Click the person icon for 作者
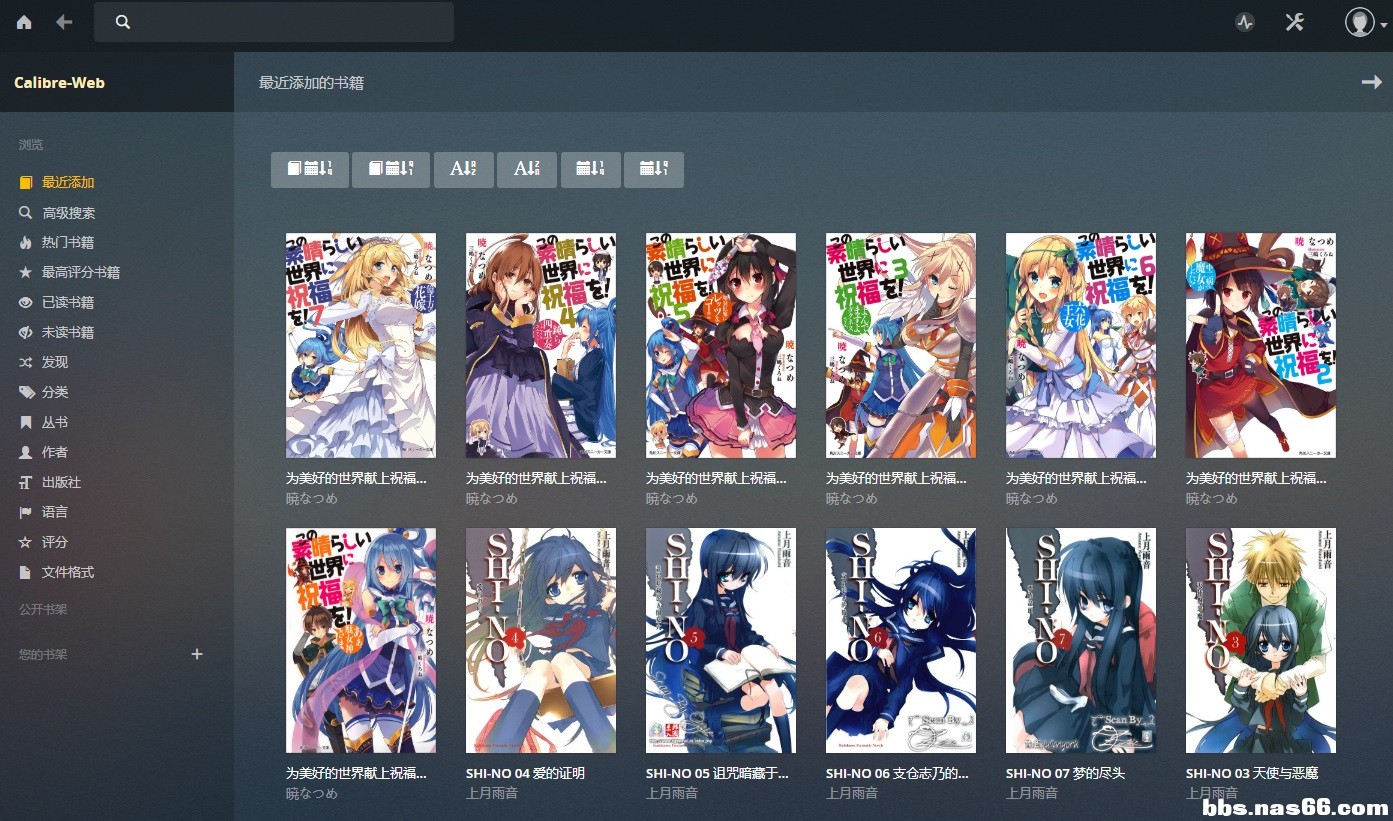This screenshot has height=821, width=1393. tap(26, 452)
